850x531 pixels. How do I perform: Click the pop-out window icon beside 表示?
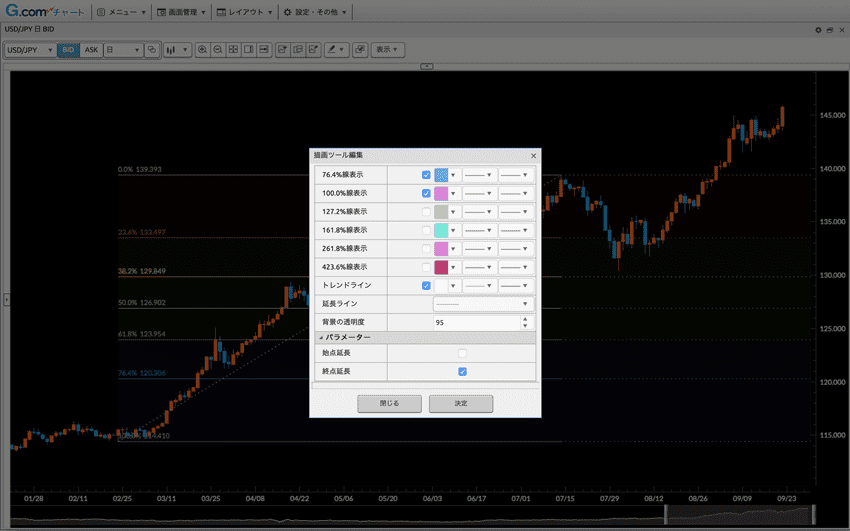pos(360,49)
